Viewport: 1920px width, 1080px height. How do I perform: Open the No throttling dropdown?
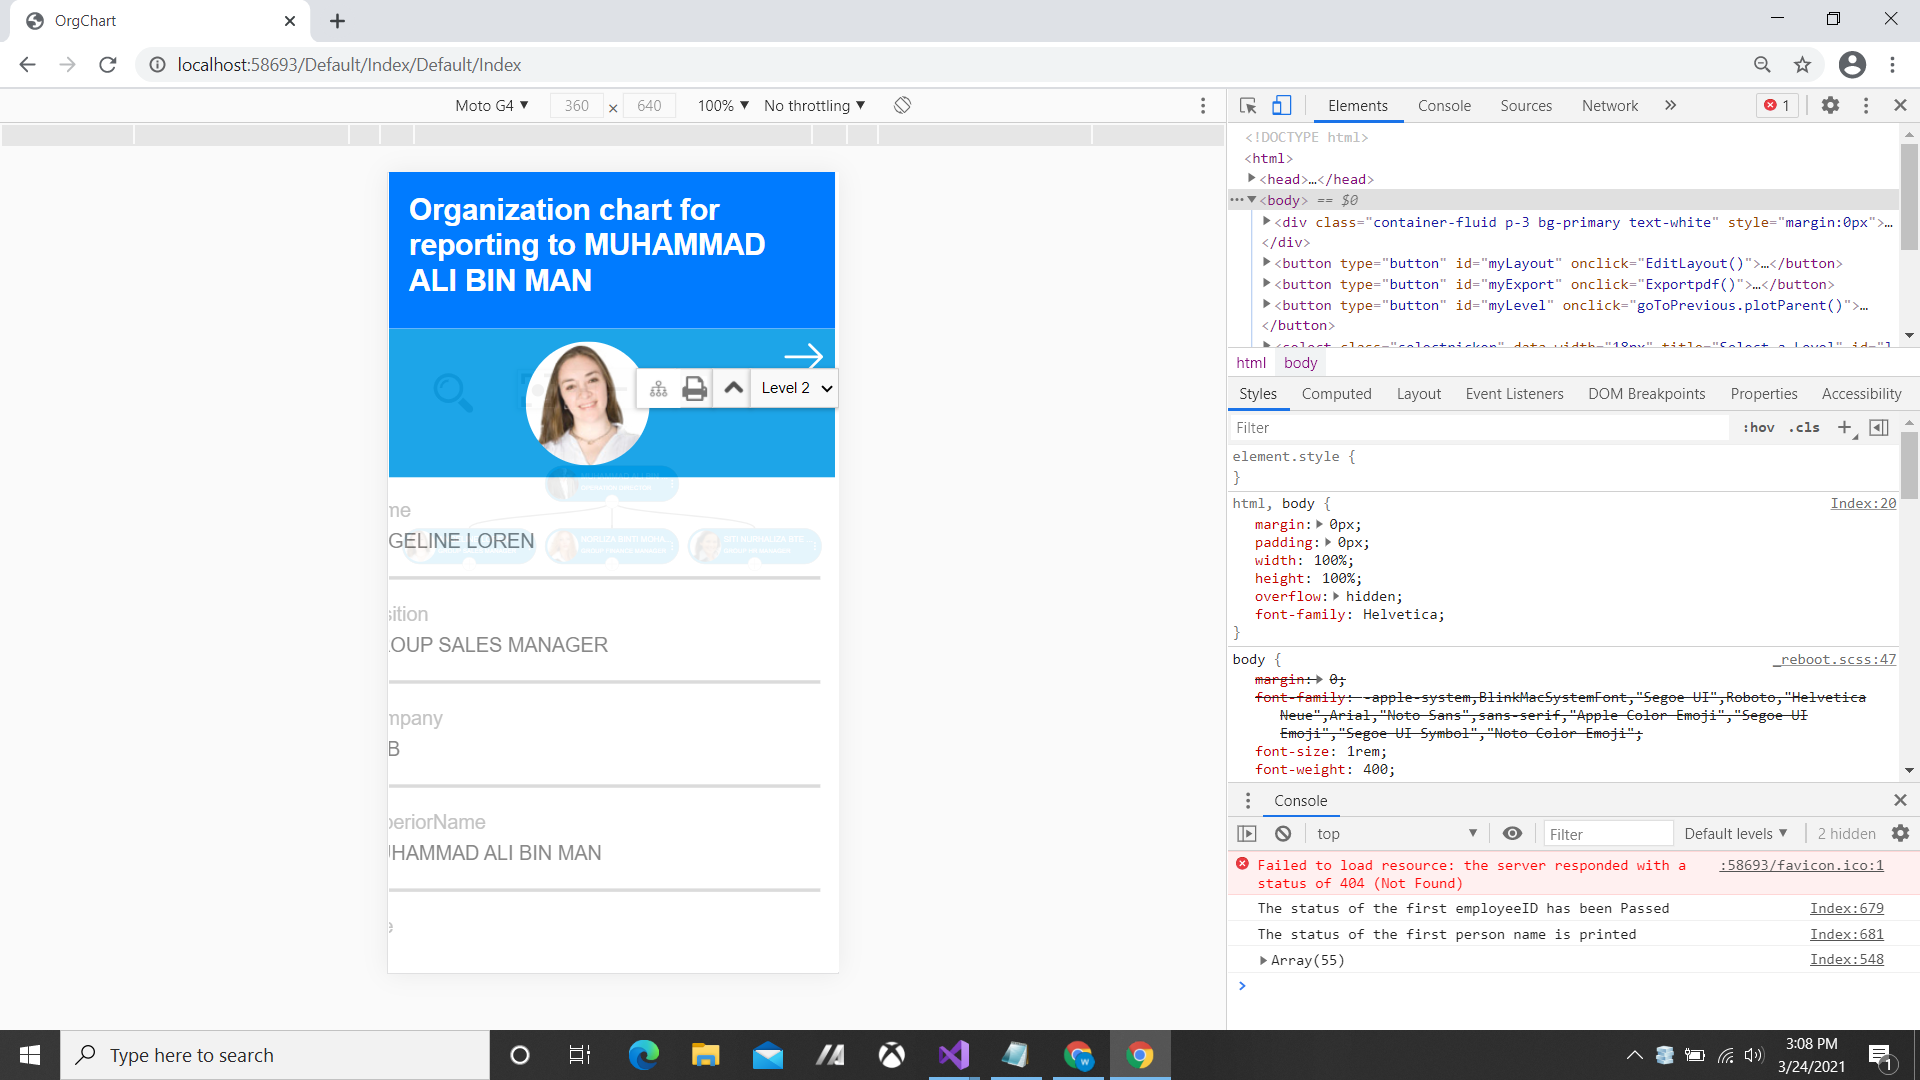(814, 106)
